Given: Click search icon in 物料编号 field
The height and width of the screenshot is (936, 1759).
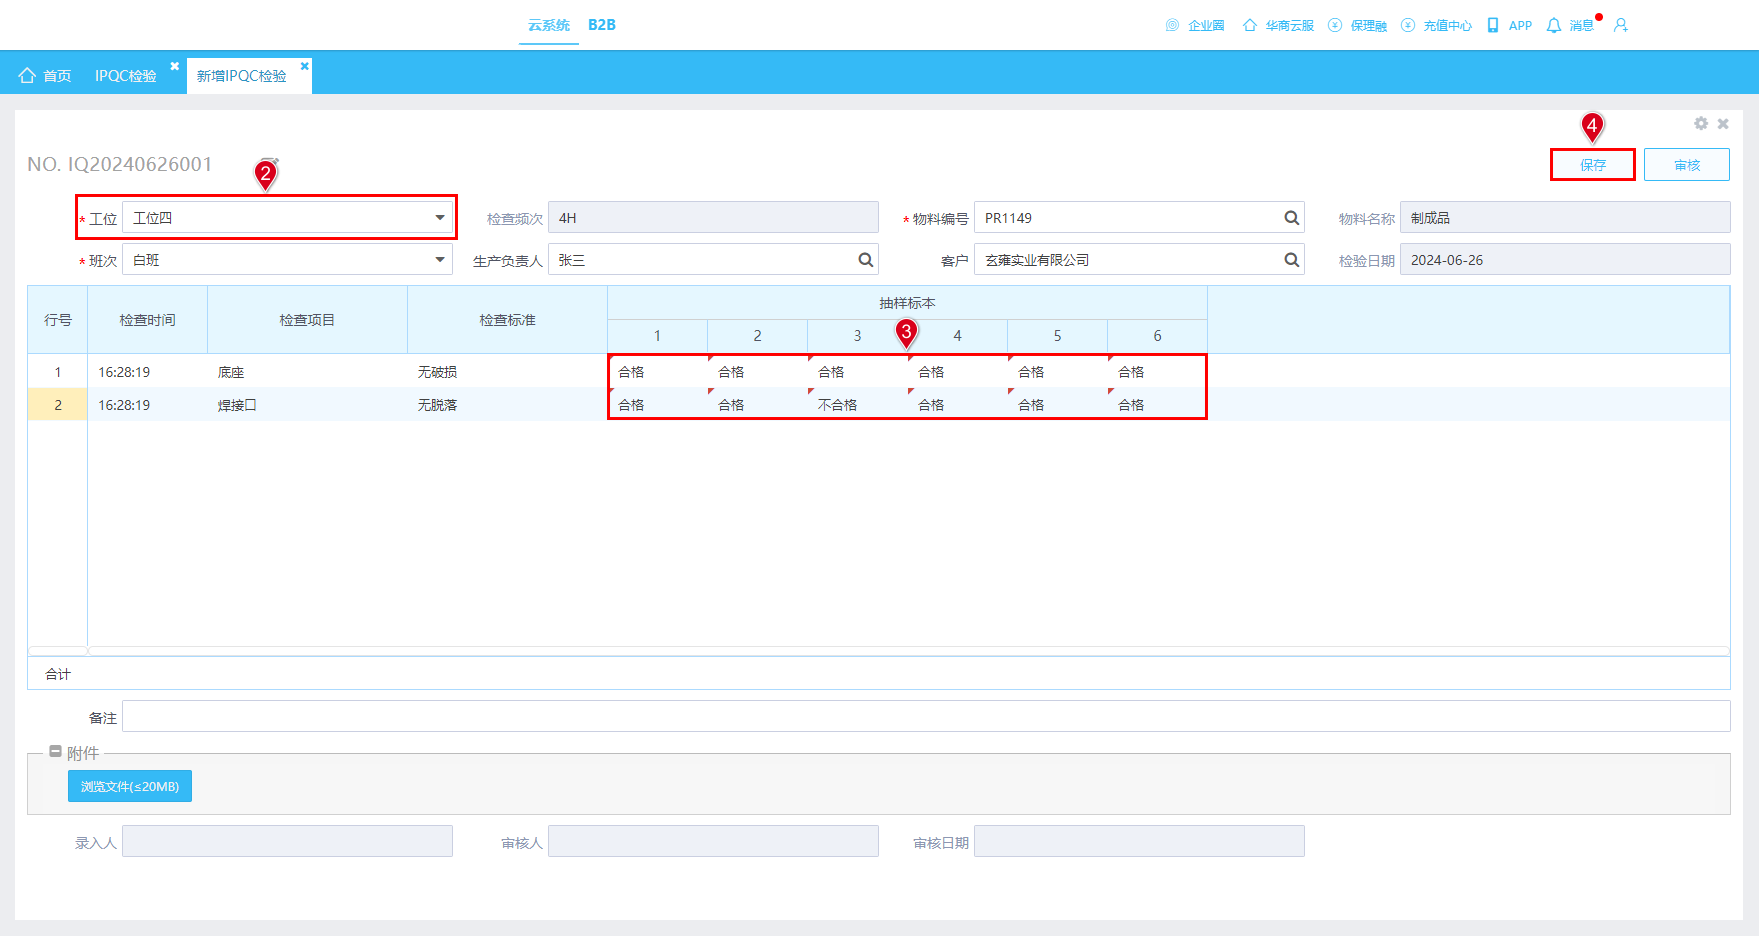Looking at the screenshot, I should 1292,218.
